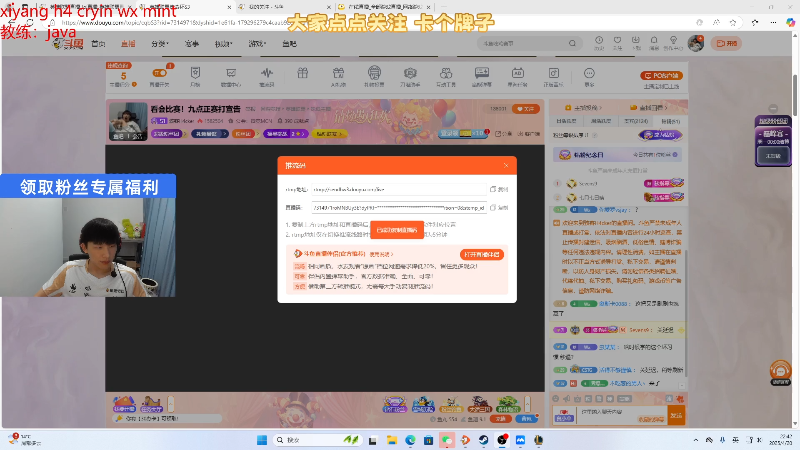Copy the stream key in the dialog
The width and height of the screenshot is (800, 450).
pyautogui.click(x=499, y=208)
